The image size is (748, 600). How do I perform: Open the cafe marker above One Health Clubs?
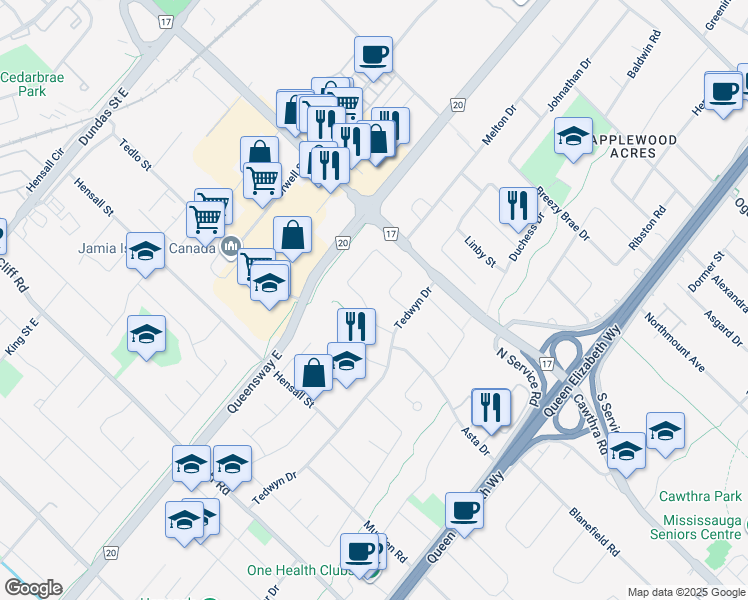[x=359, y=551]
